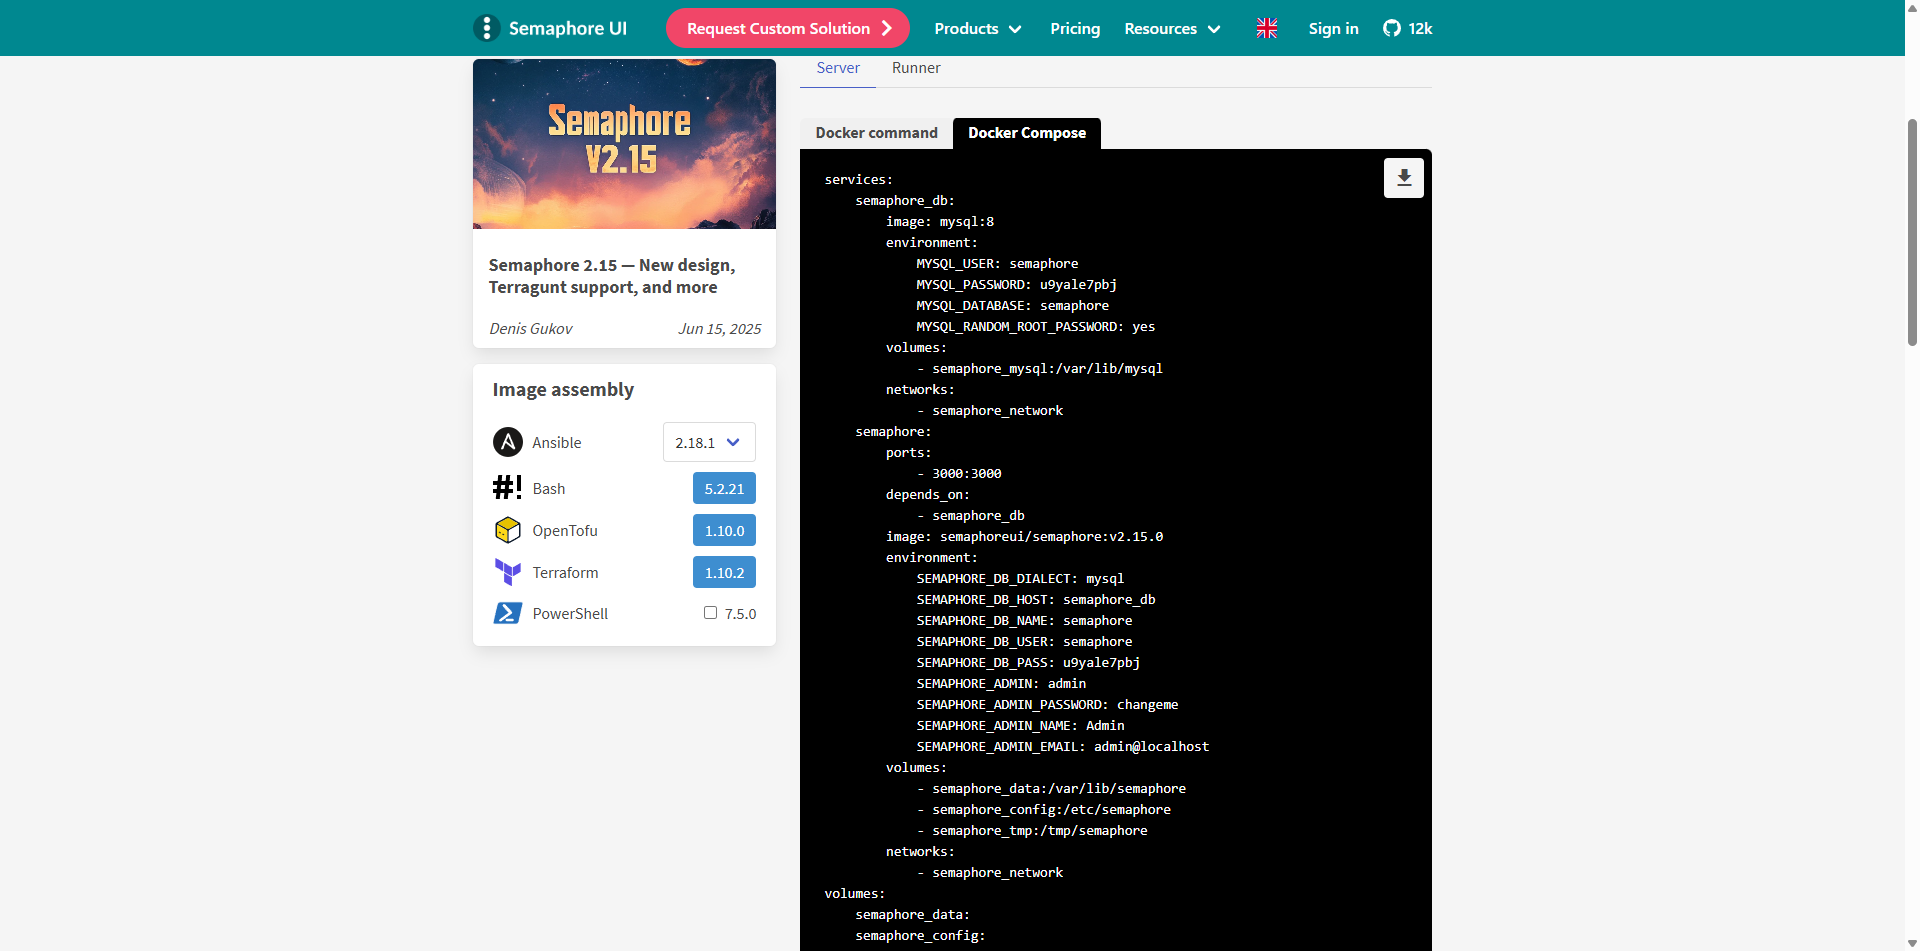Click the Terraform logo icon
1920x951 pixels.
tap(508, 572)
